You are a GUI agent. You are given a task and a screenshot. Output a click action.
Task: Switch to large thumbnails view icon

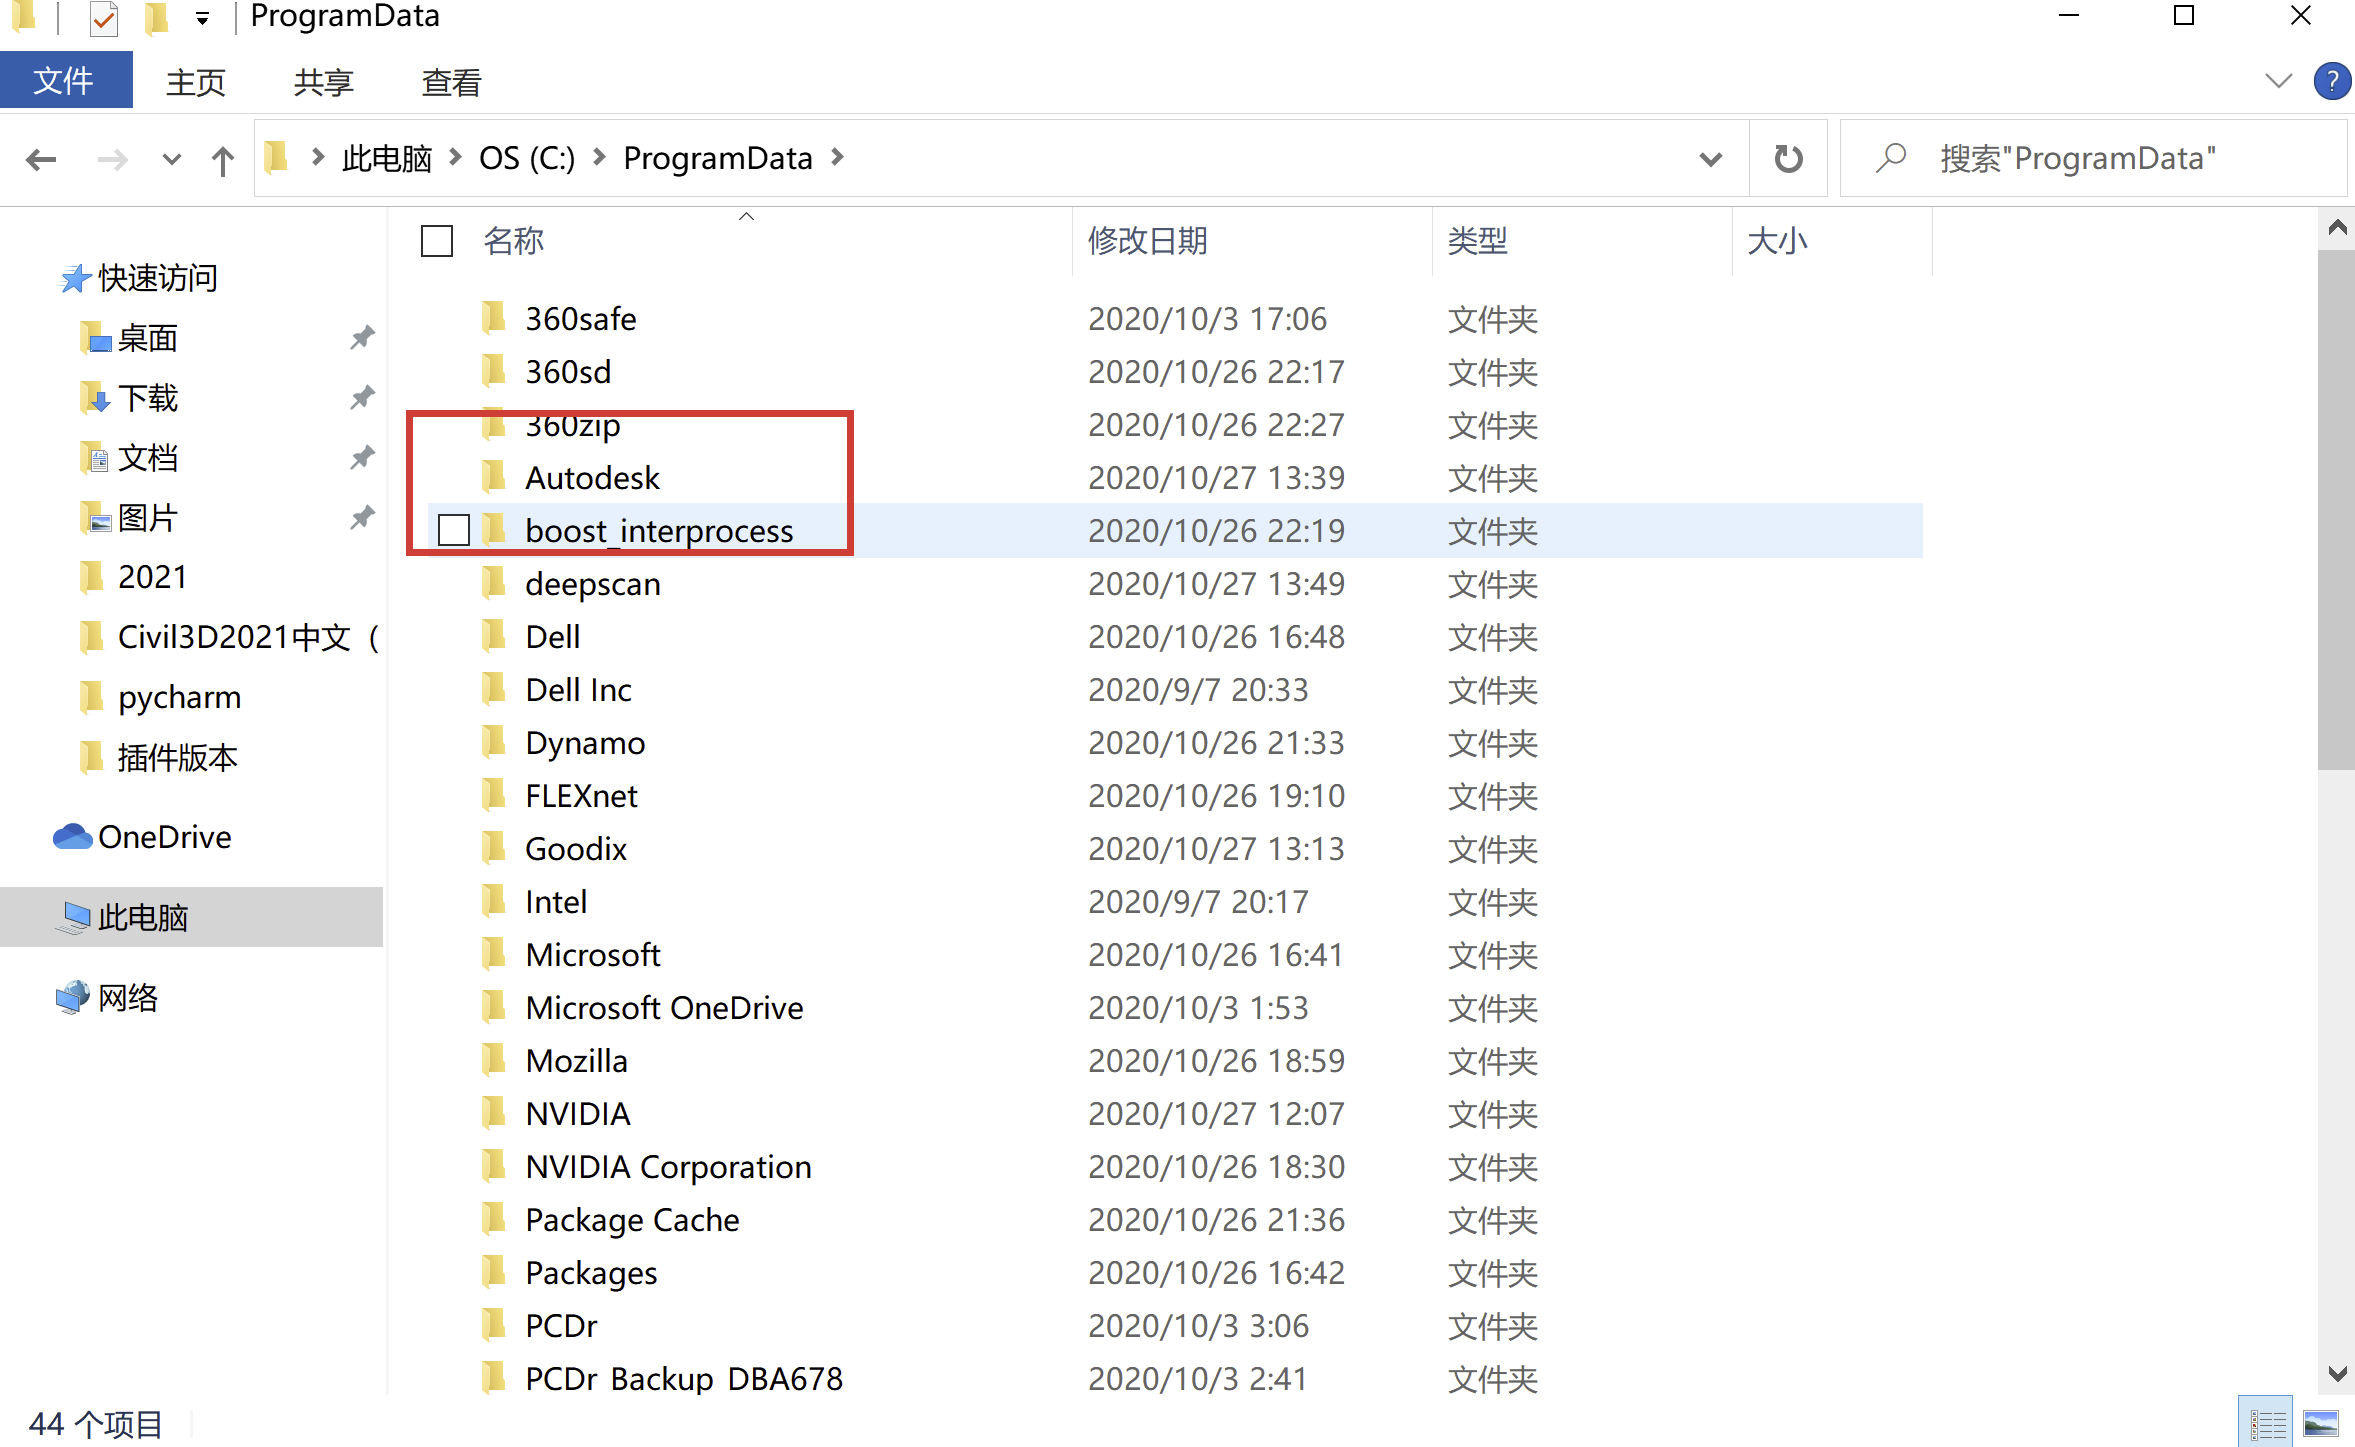coord(2321,1422)
